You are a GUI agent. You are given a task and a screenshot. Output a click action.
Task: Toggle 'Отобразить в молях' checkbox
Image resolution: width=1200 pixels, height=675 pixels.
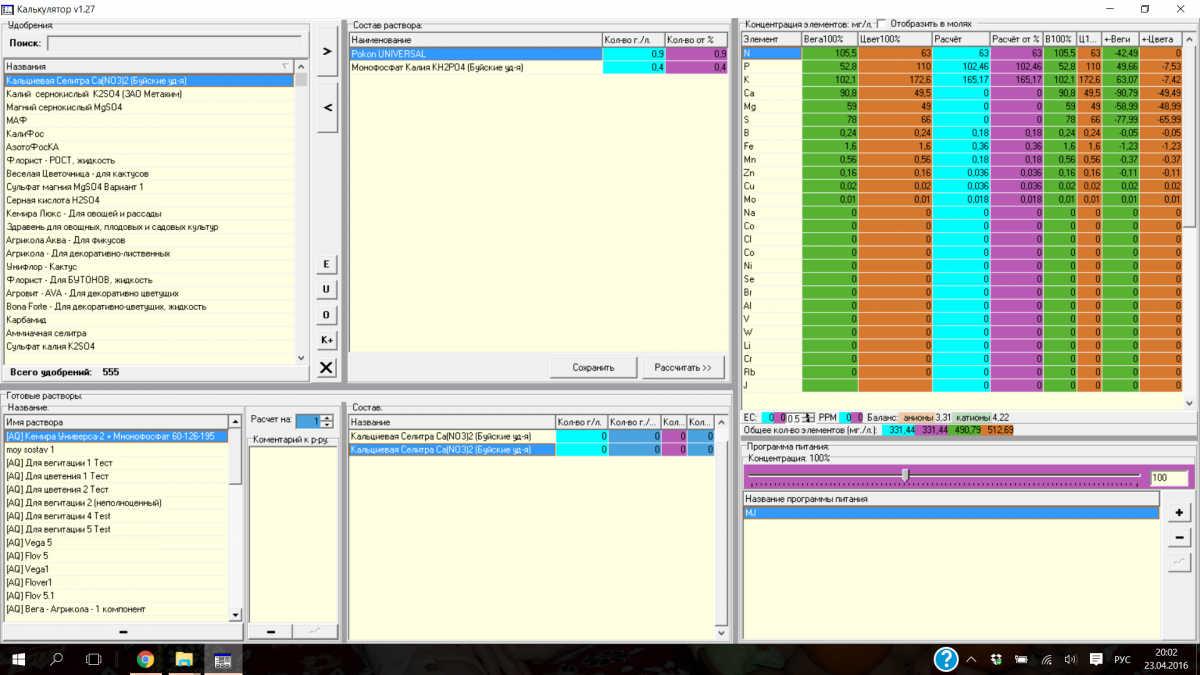(881, 24)
